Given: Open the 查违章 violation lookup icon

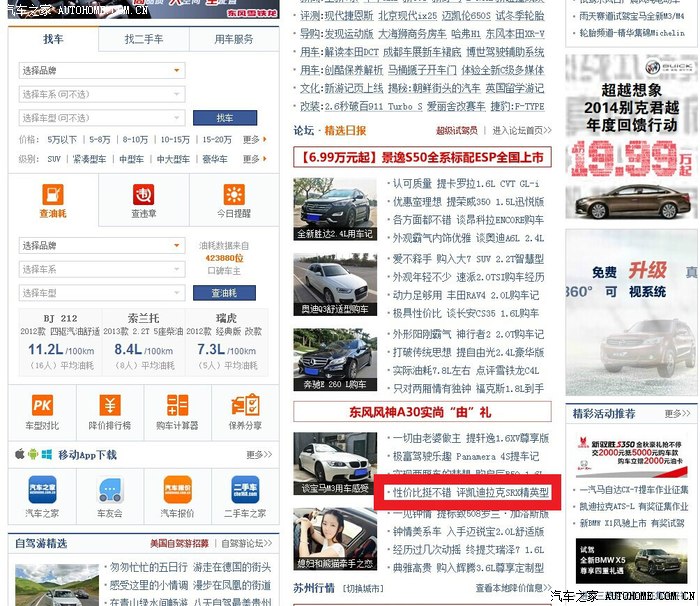Looking at the screenshot, I should (143, 195).
